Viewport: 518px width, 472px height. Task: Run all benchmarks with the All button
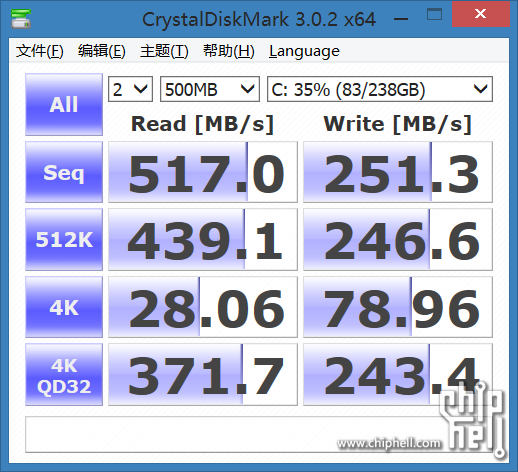click(x=64, y=104)
